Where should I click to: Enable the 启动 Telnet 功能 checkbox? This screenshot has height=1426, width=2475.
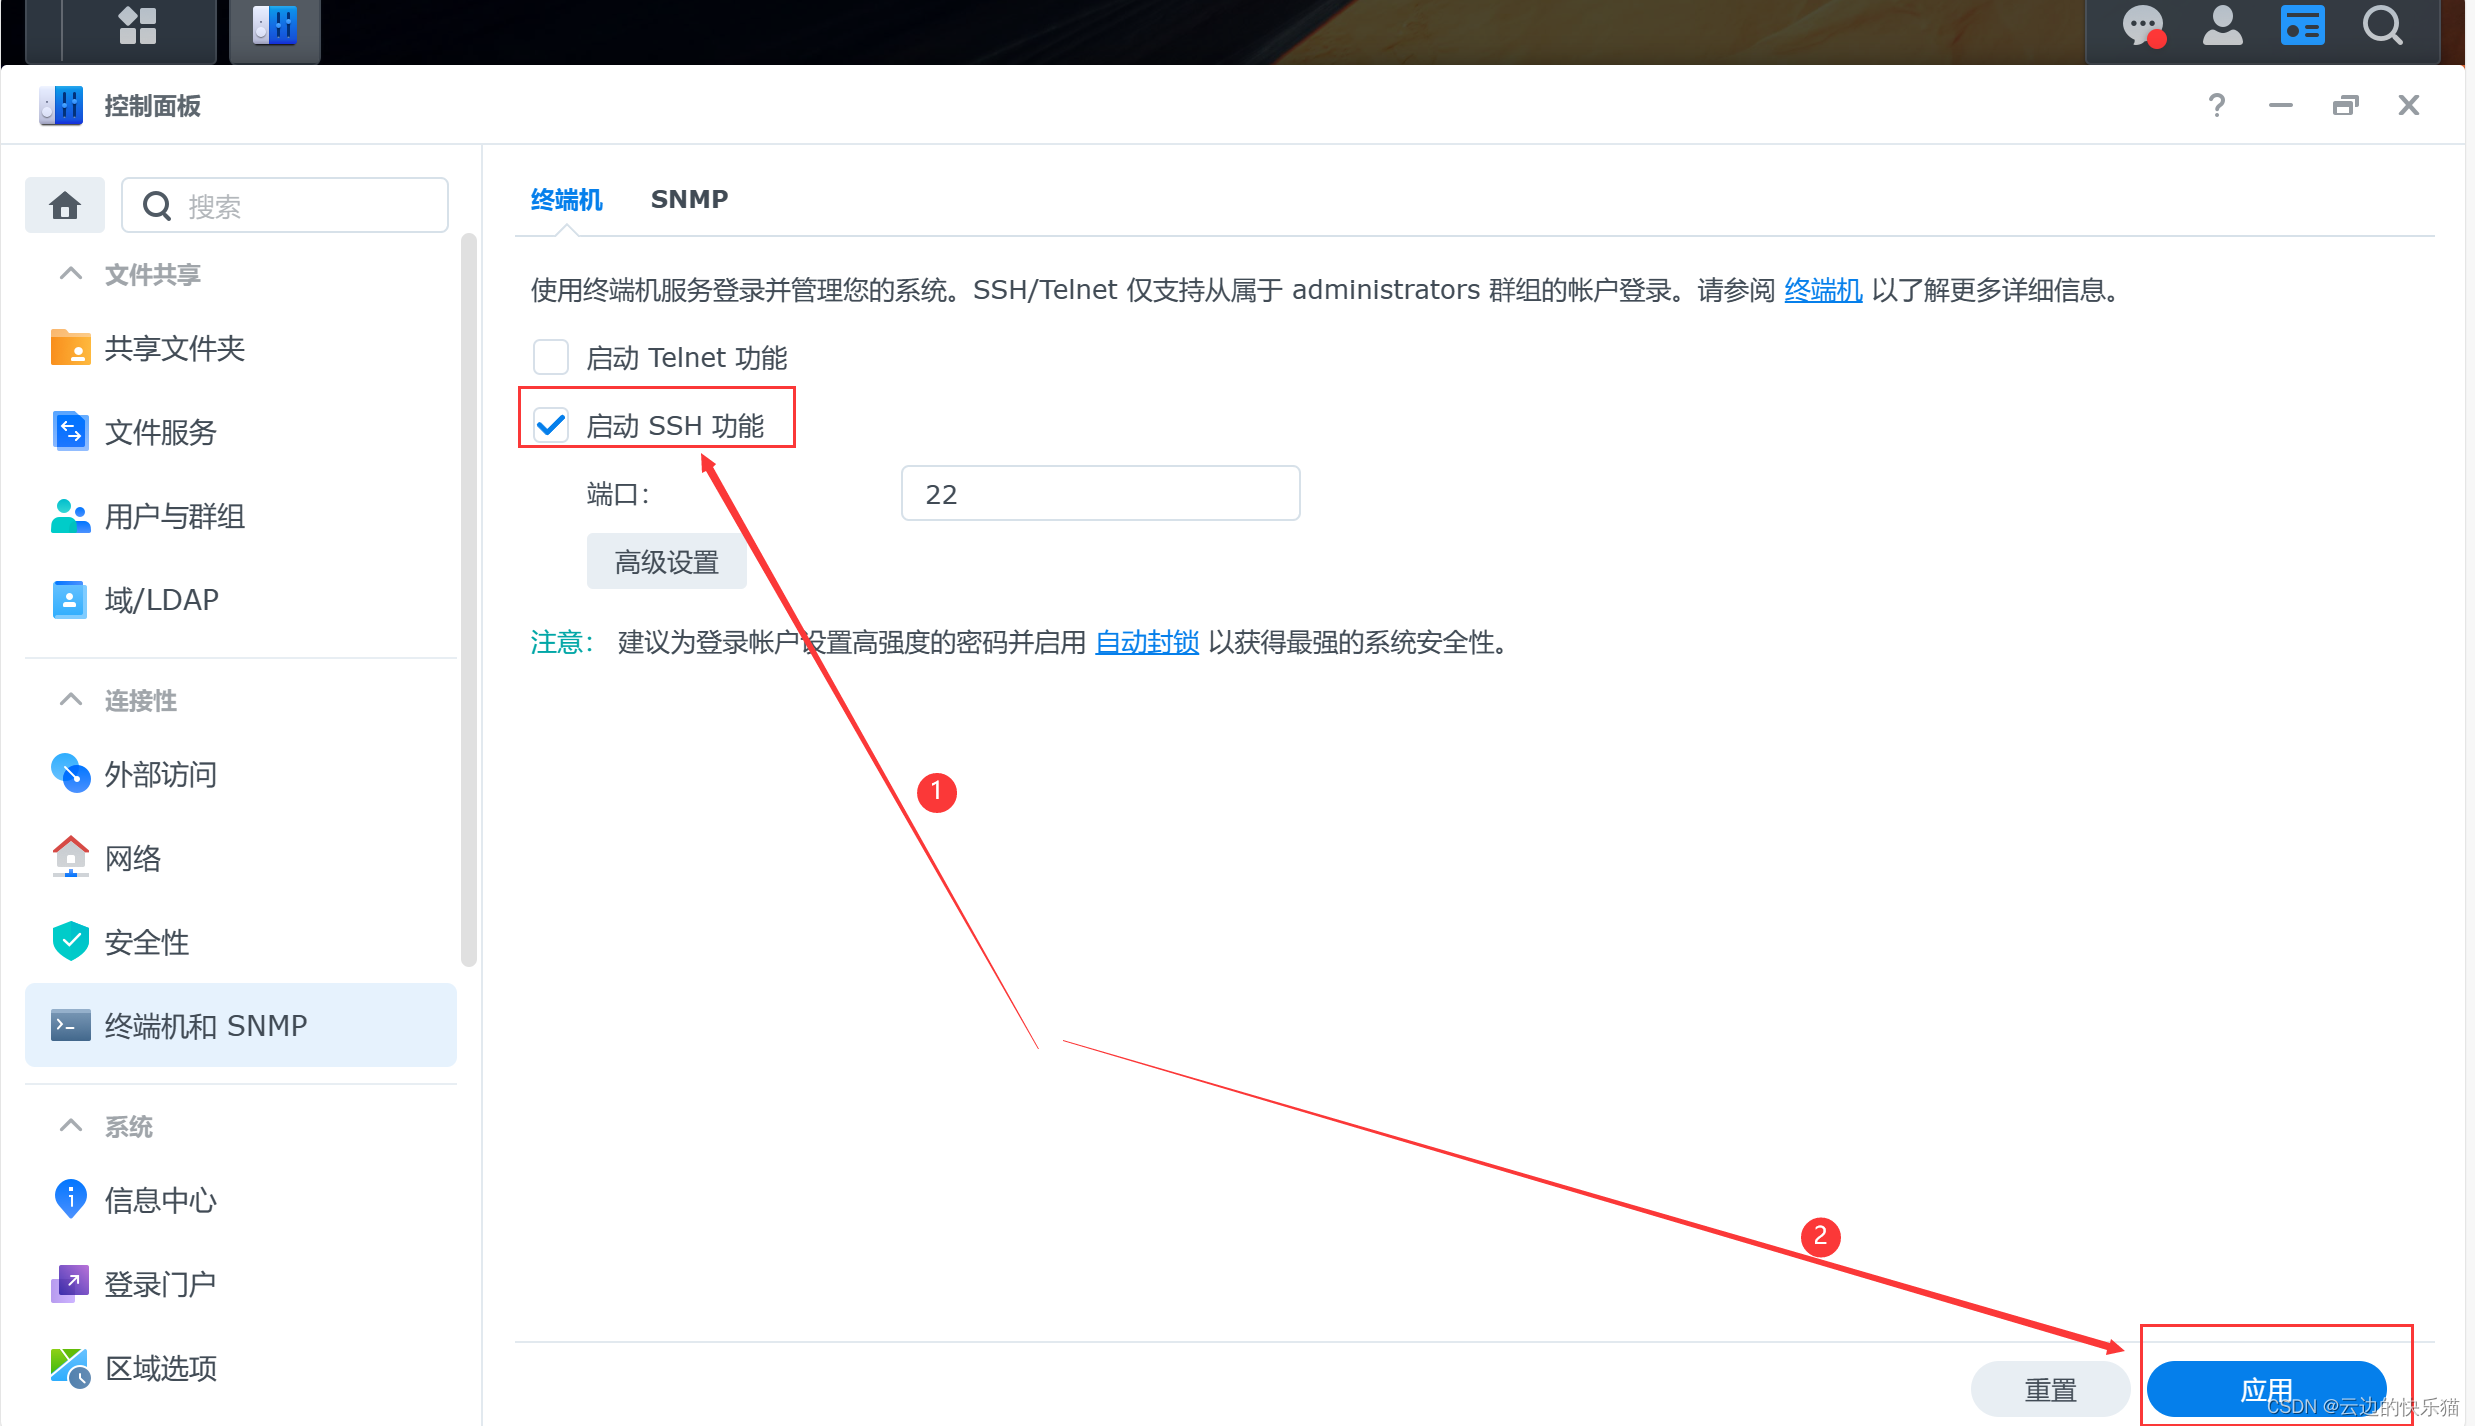pos(551,357)
